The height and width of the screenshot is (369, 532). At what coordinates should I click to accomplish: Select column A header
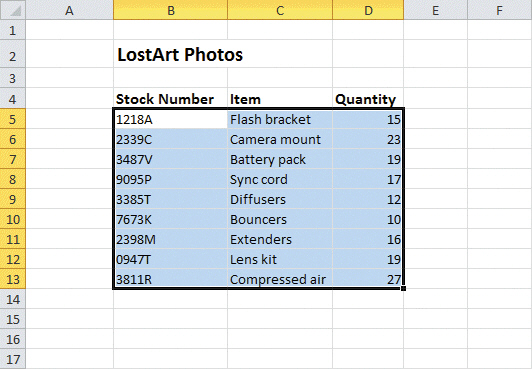[x=70, y=9]
